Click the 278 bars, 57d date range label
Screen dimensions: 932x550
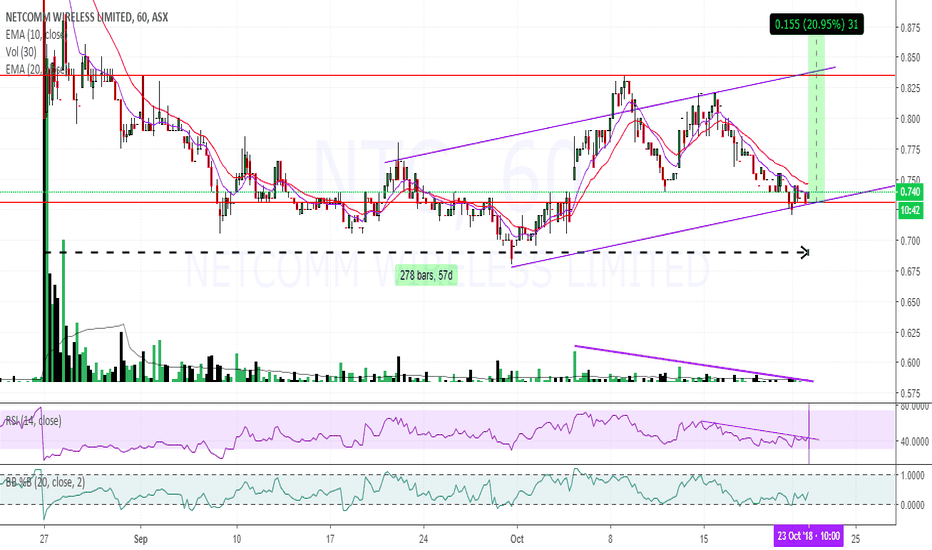click(426, 275)
